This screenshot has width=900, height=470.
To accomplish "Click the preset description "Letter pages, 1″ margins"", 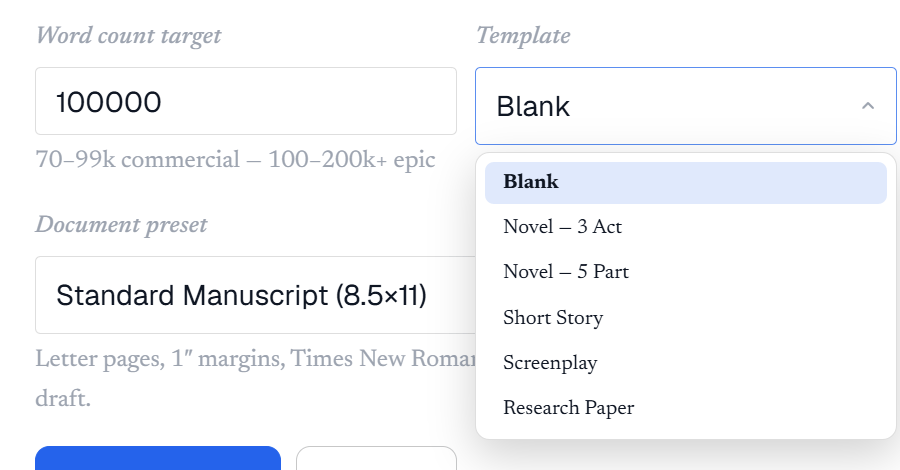I will 160,359.
